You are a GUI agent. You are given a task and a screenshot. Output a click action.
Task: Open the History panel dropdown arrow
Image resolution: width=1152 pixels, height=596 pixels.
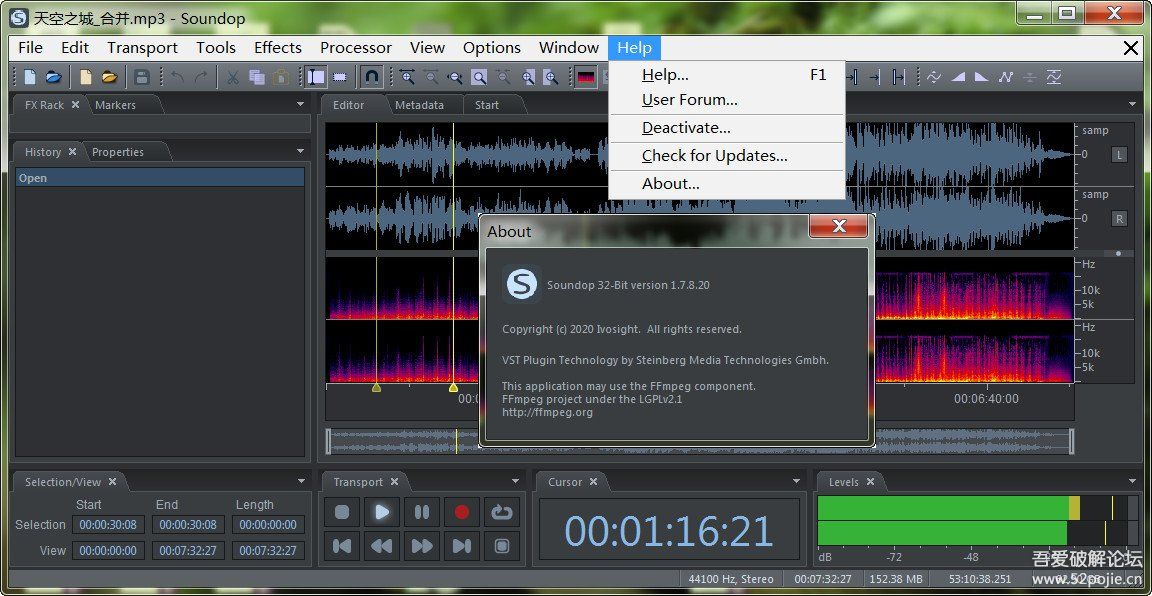pos(300,151)
